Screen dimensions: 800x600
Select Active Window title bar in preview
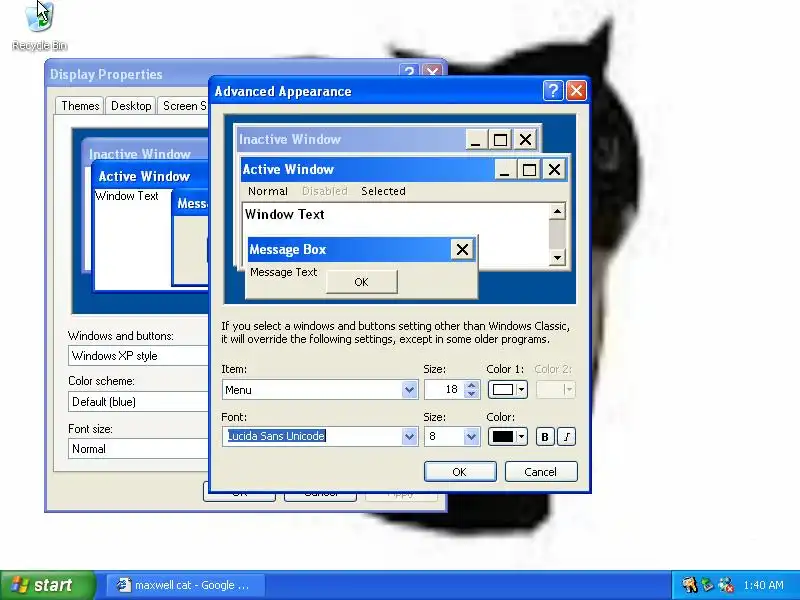point(367,169)
